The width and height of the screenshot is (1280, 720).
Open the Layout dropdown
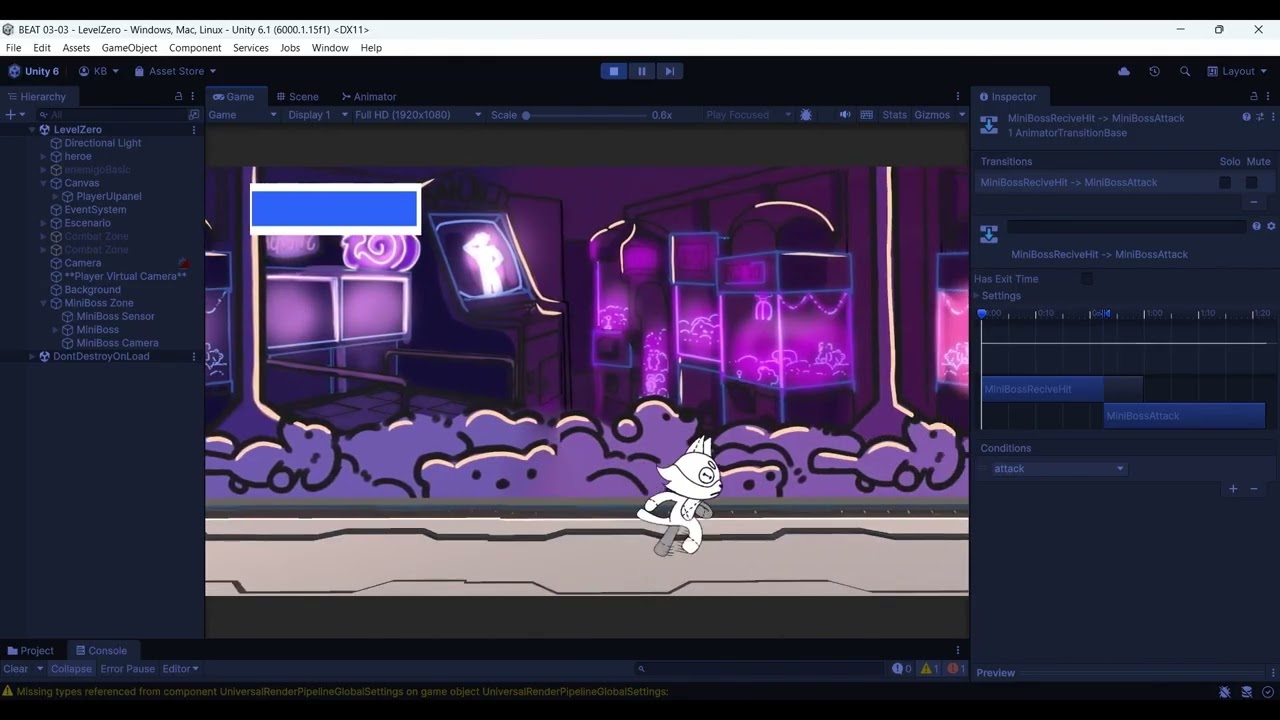(1238, 71)
